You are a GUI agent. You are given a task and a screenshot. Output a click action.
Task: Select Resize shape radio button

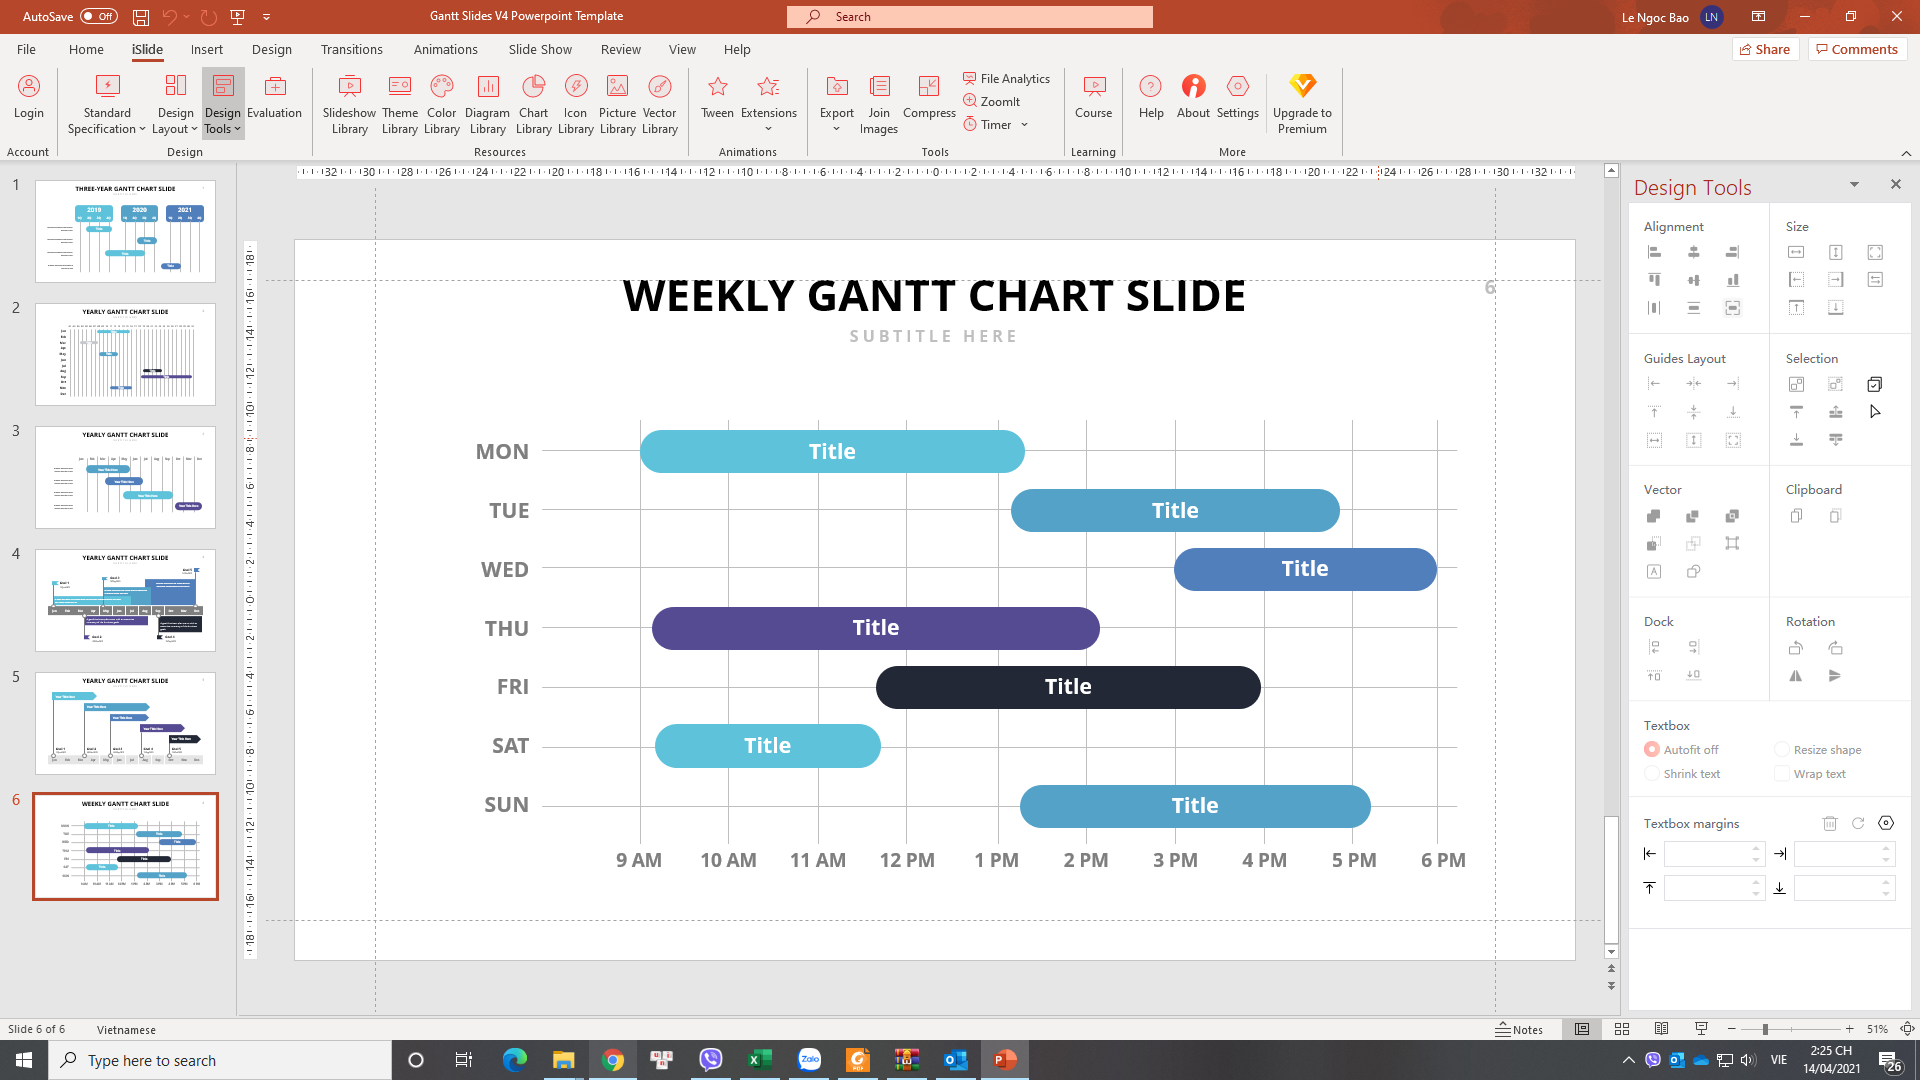[1782, 749]
